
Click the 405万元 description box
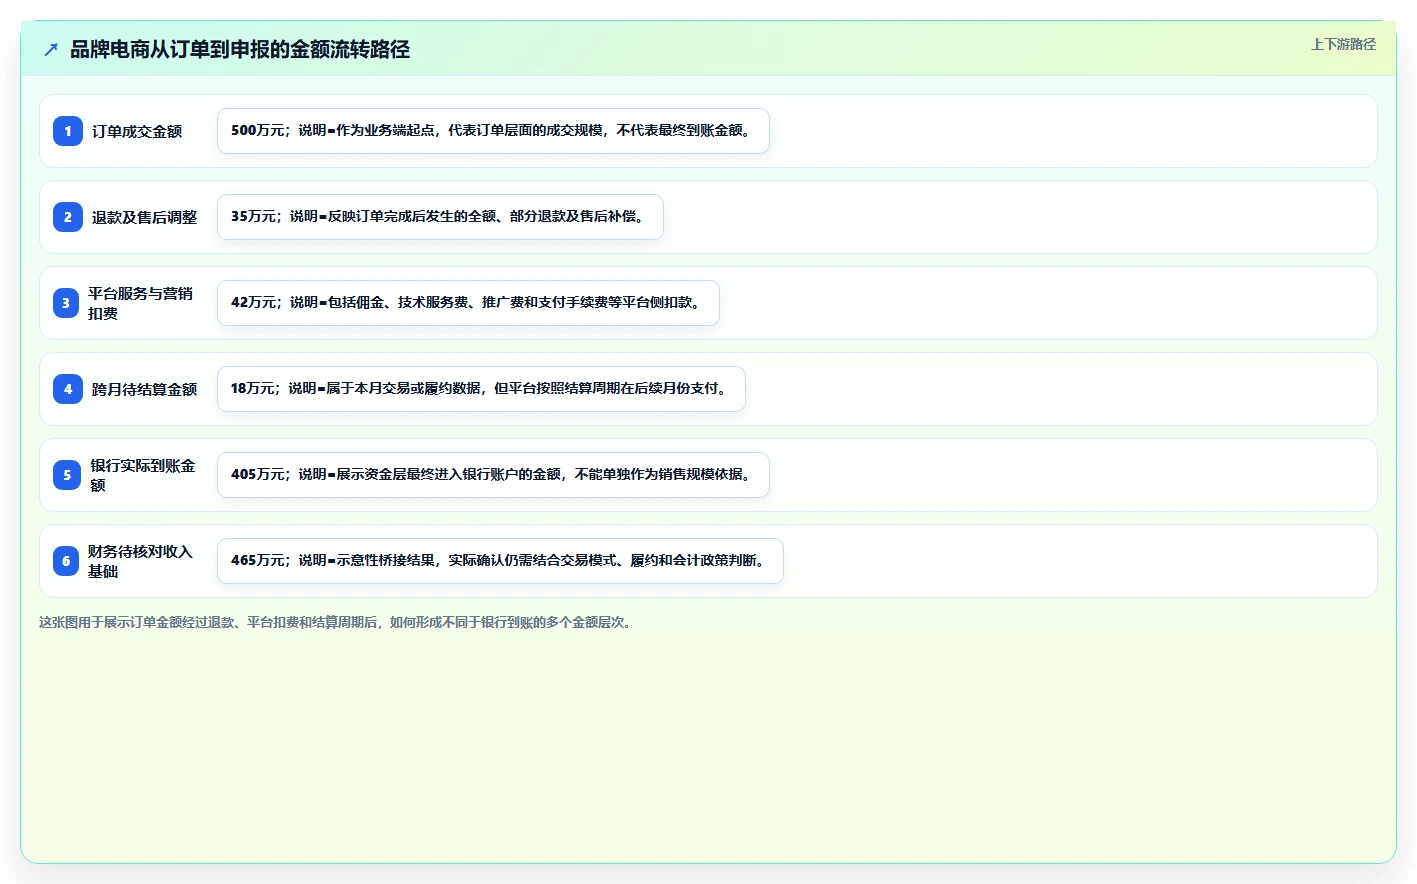pos(493,475)
